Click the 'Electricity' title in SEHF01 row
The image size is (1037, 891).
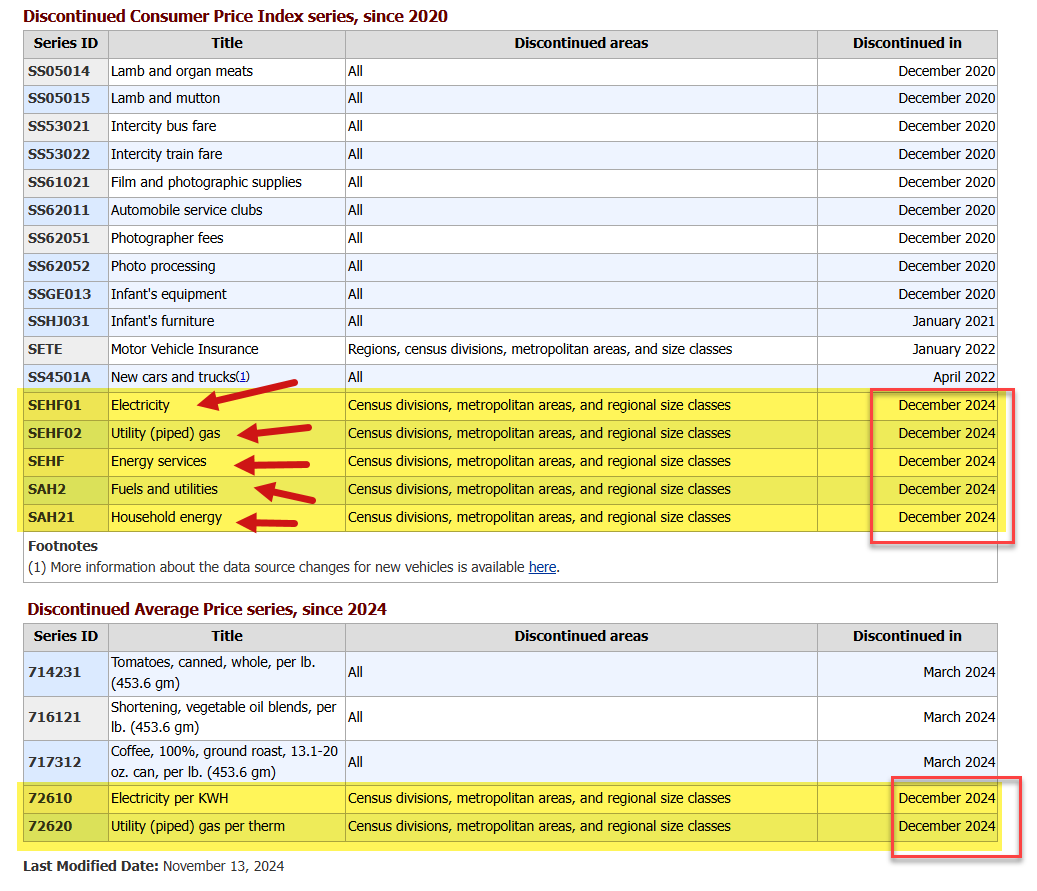pyautogui.click(x=140, y=405)
